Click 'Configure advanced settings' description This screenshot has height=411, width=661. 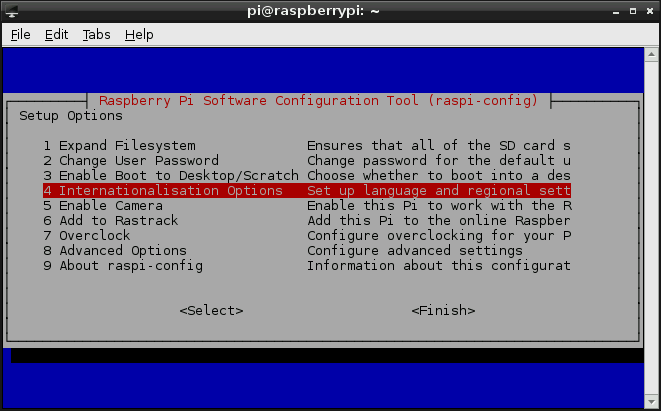pos(415,251)
